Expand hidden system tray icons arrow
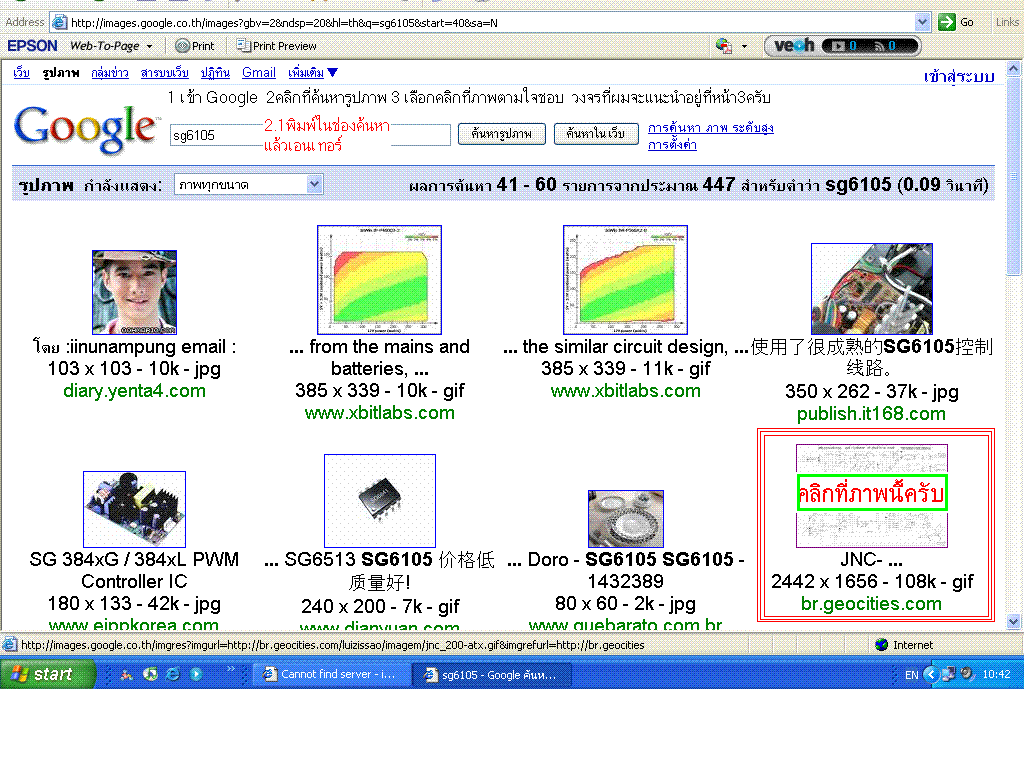Screen dimensions: 1024x768 click(x=932, y=674)
